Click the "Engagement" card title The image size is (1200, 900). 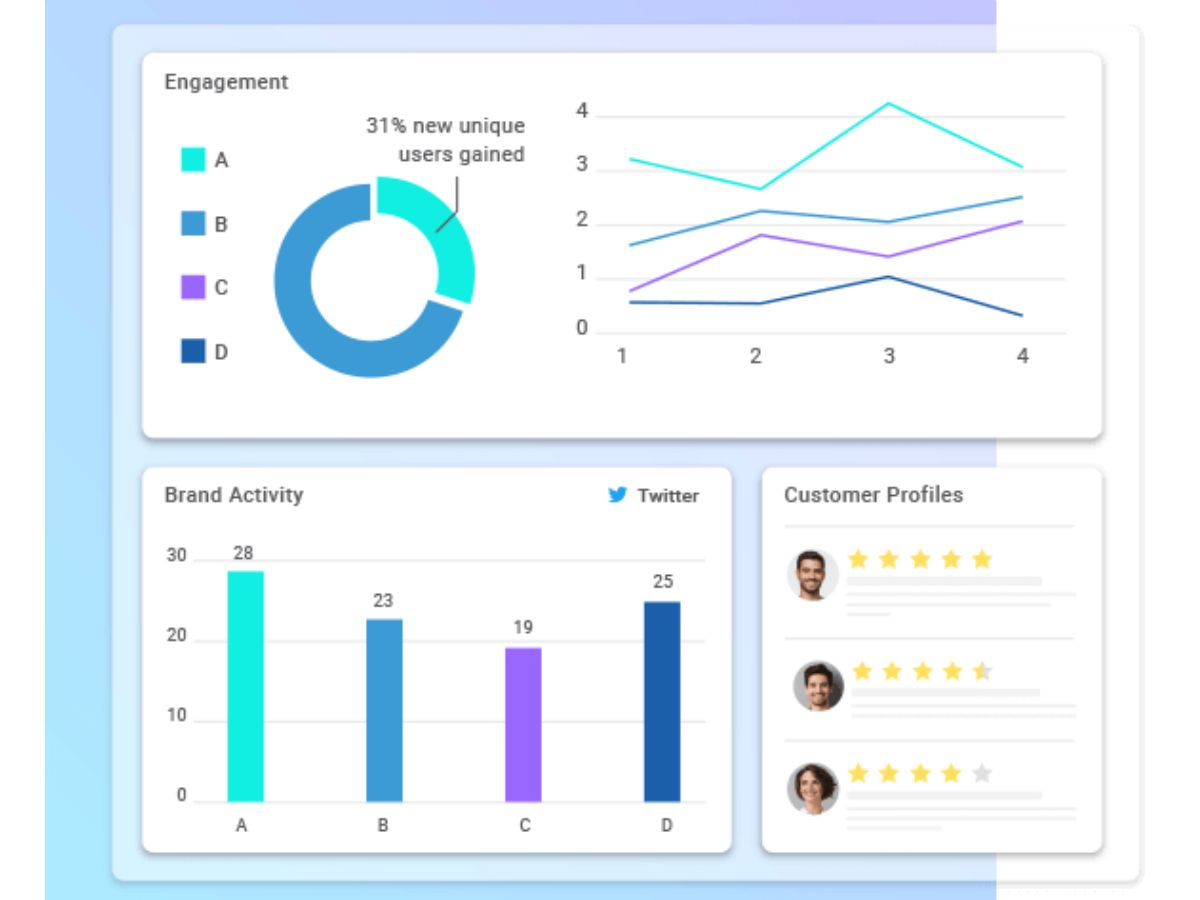[226, 82]
